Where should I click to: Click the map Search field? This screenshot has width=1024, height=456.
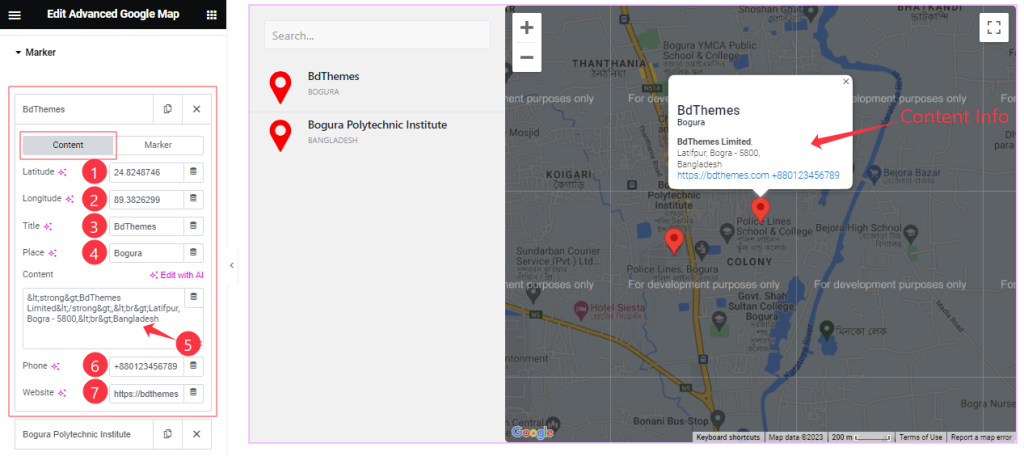(377, 35)
